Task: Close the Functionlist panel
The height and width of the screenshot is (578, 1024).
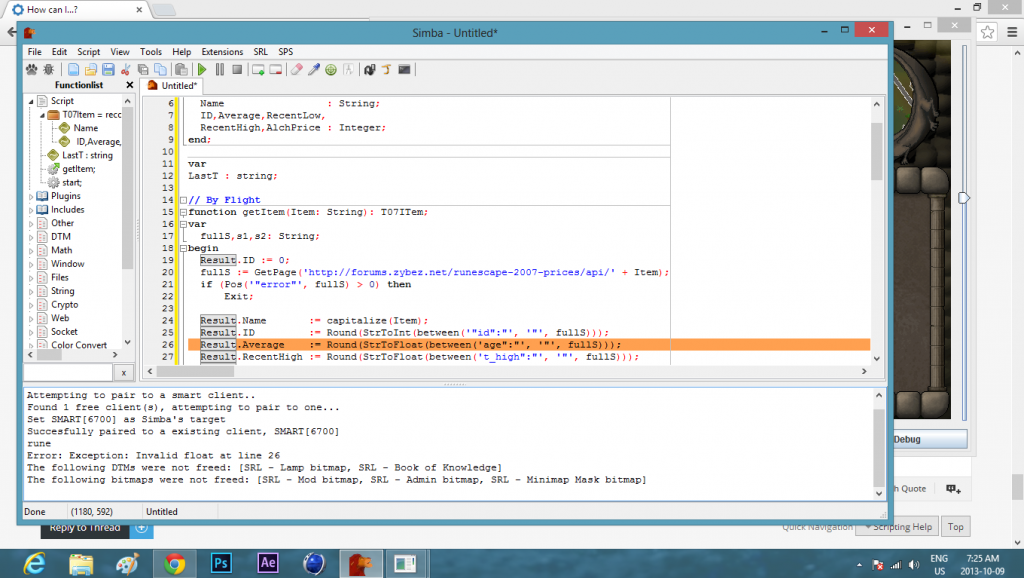Action: click(129, 86)
